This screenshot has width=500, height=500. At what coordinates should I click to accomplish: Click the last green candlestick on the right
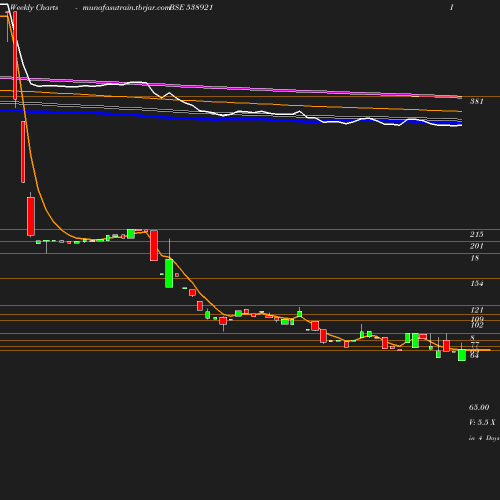click(462, 355)
